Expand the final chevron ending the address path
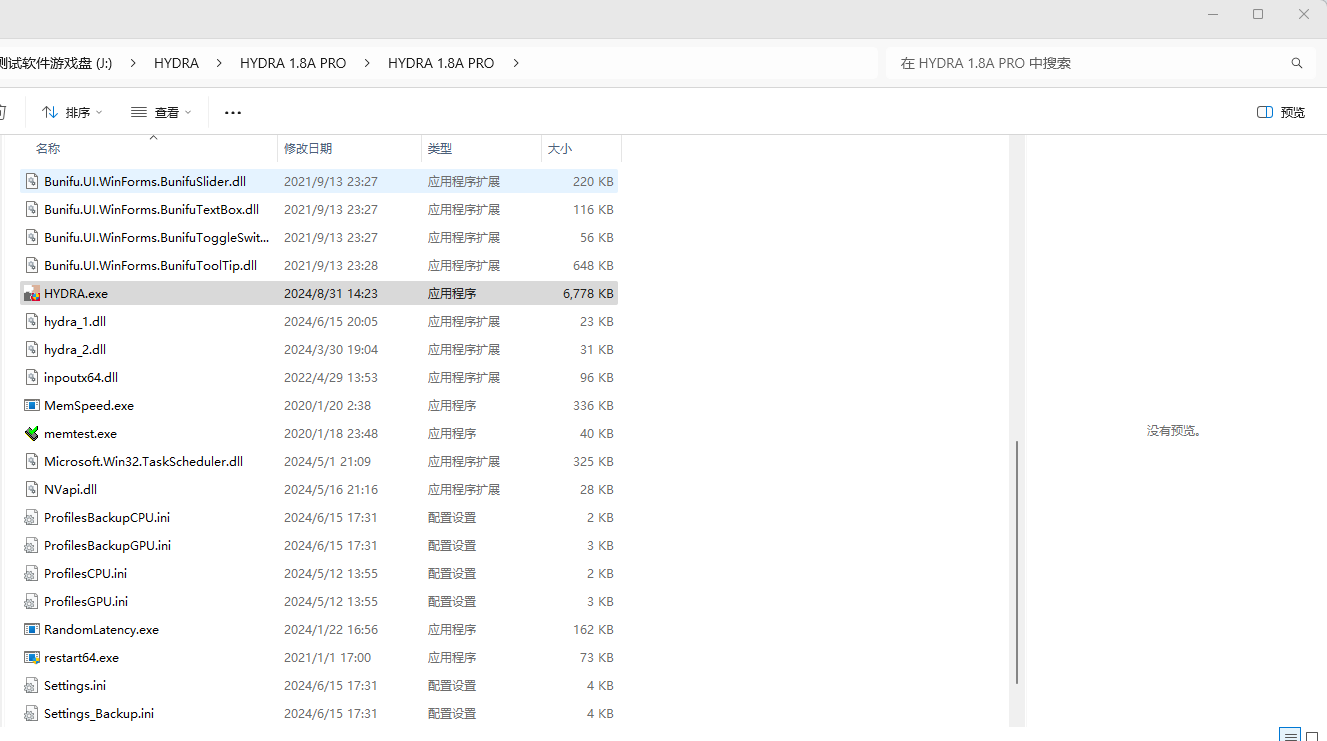This screenshot has height=741, width=1327. (x=515, y=63)
